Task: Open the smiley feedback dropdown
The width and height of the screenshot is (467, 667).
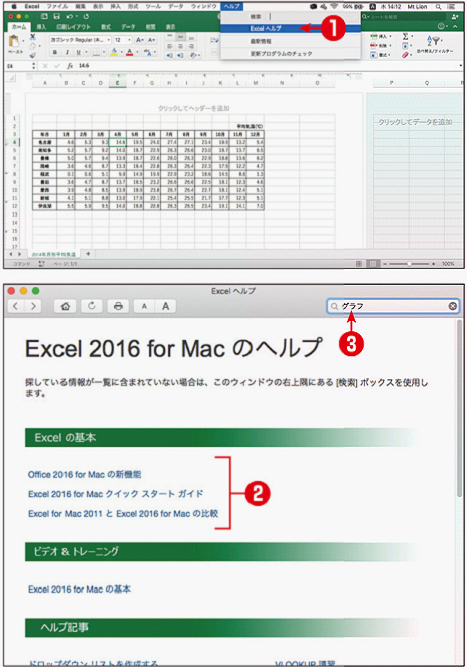Action: click(x=443, y=27)
